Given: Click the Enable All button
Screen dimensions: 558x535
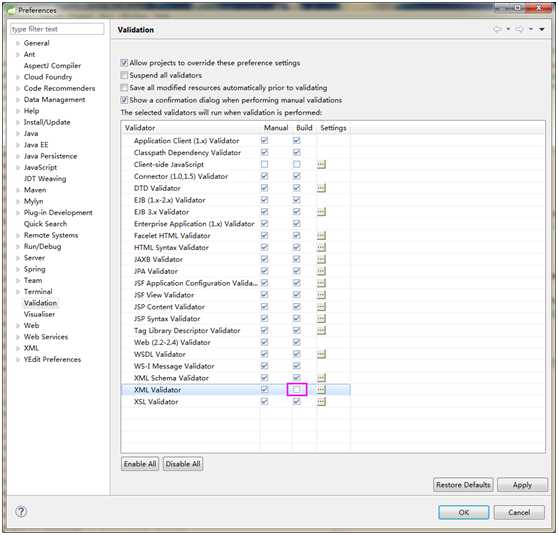Looking at the screenshot, I should (140, 464).
